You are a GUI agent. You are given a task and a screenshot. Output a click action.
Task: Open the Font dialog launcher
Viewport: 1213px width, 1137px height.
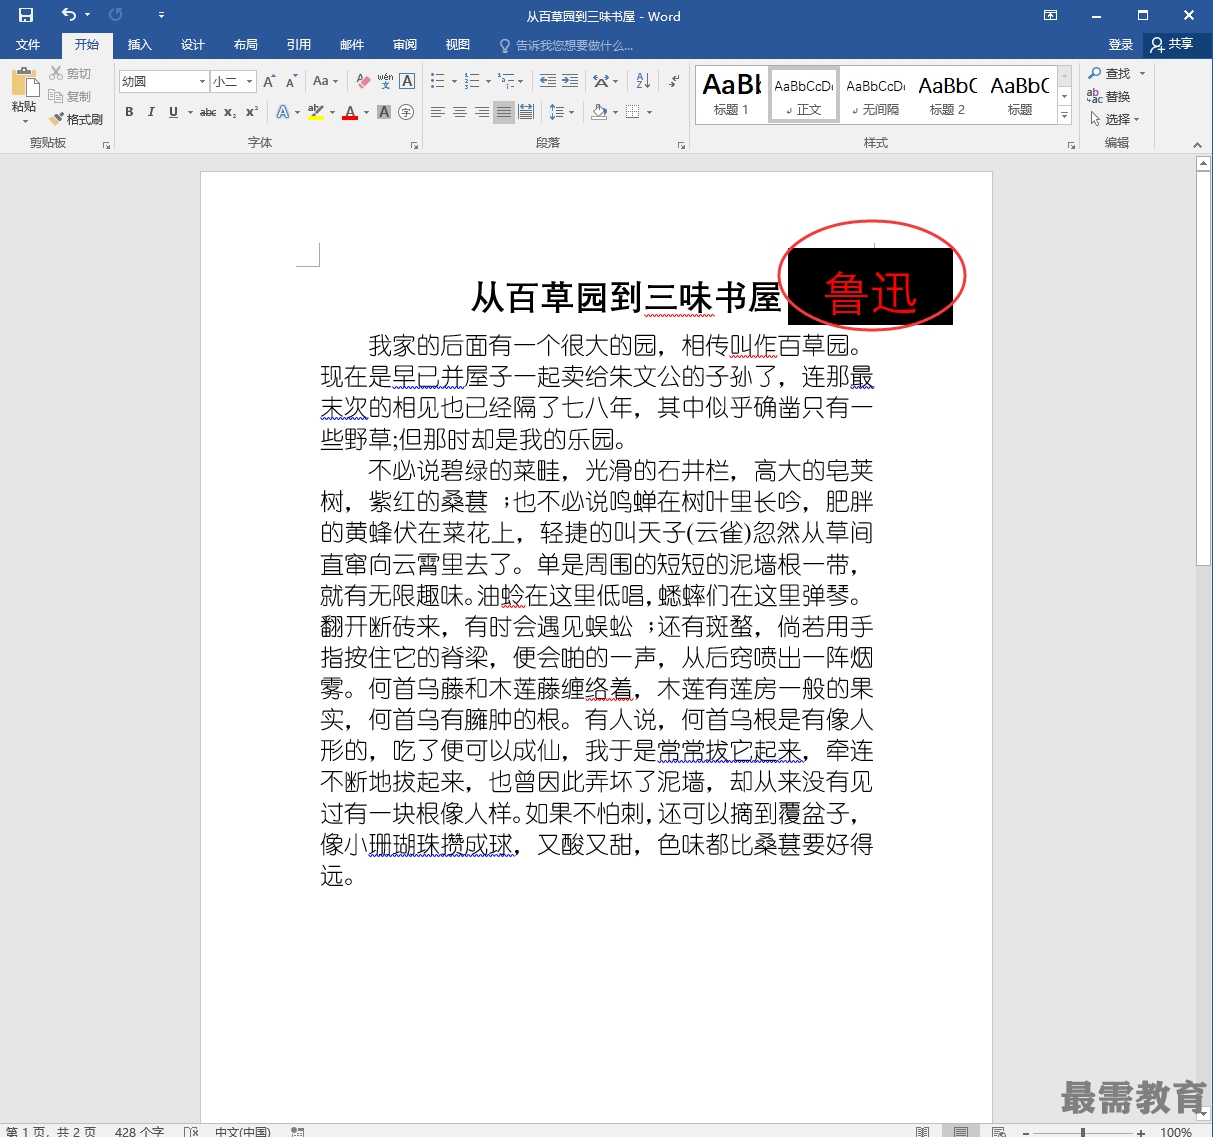point(414,145)
